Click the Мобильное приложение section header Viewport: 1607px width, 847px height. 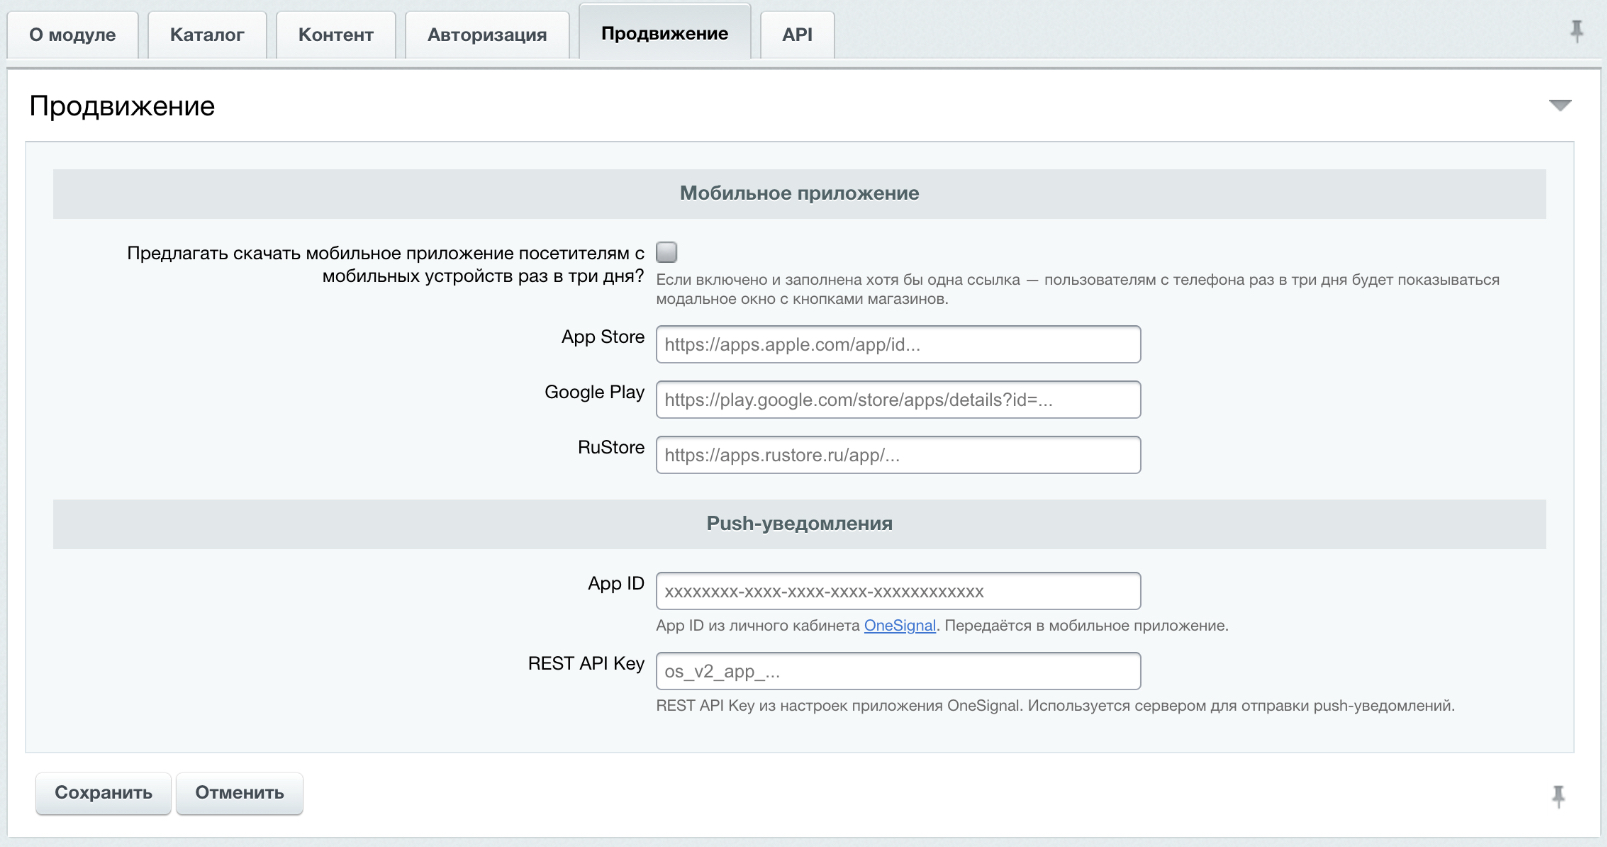[799, 193]
